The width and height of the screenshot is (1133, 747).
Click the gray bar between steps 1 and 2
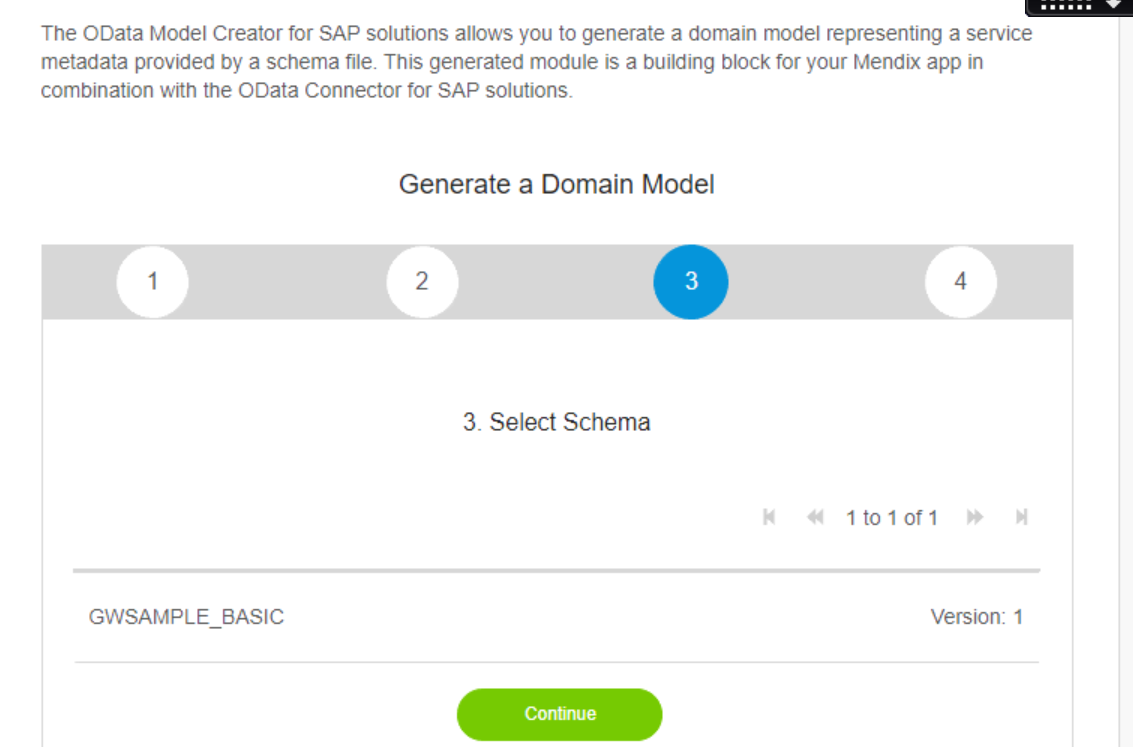tap(288, 282)
